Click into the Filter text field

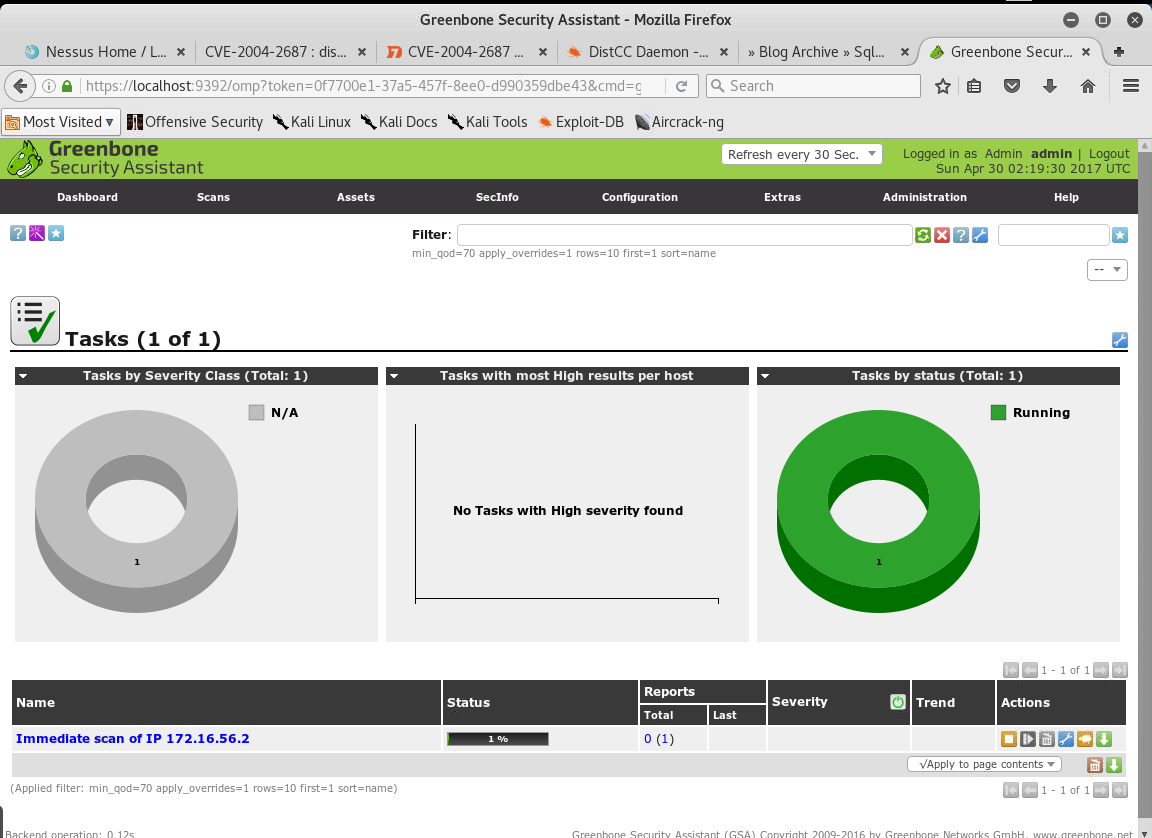685,235
